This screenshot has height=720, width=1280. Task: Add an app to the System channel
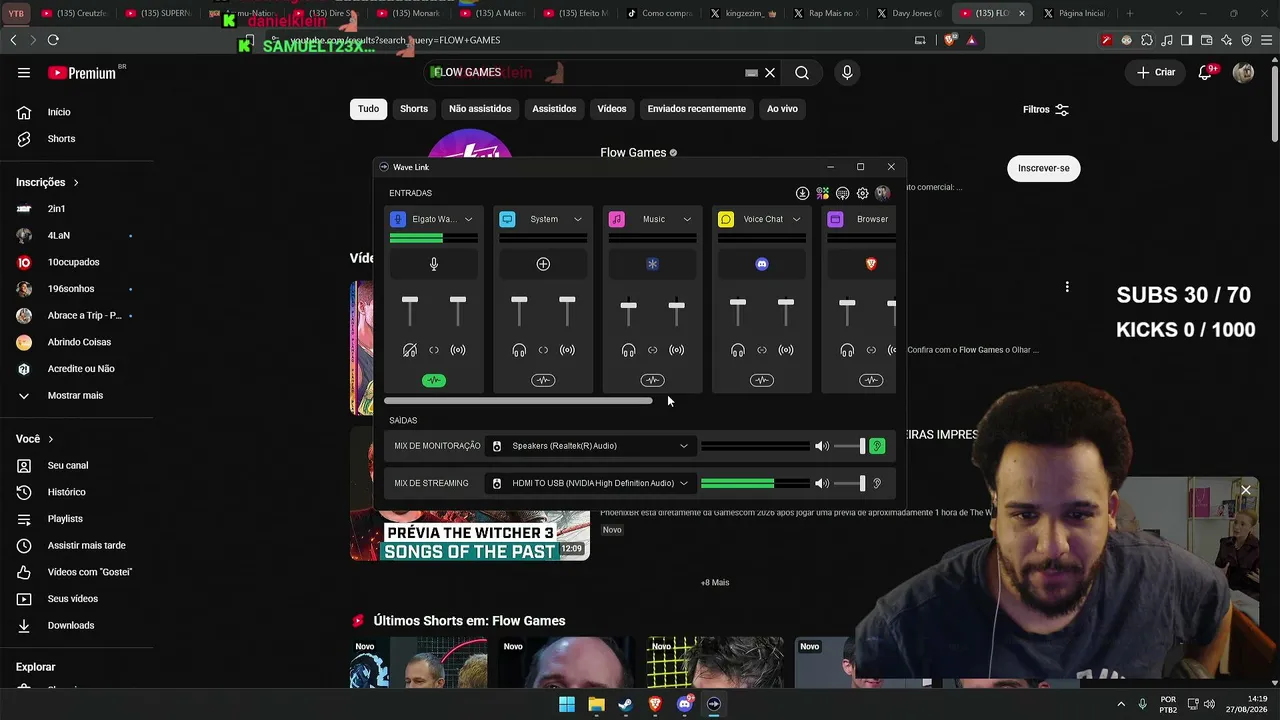[x=543, y=264]
